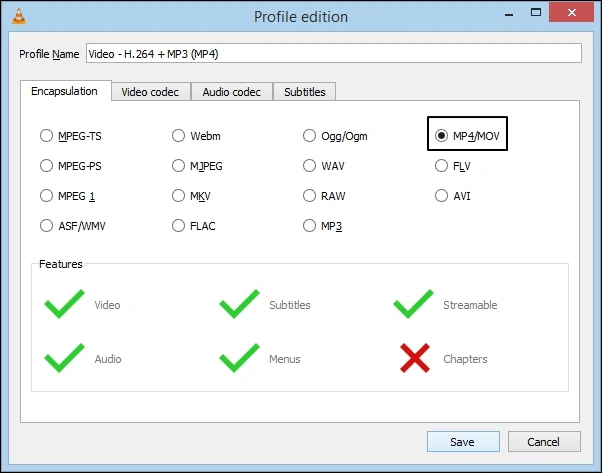
Task: Click the Profile Name label
Action: point(49,54)
